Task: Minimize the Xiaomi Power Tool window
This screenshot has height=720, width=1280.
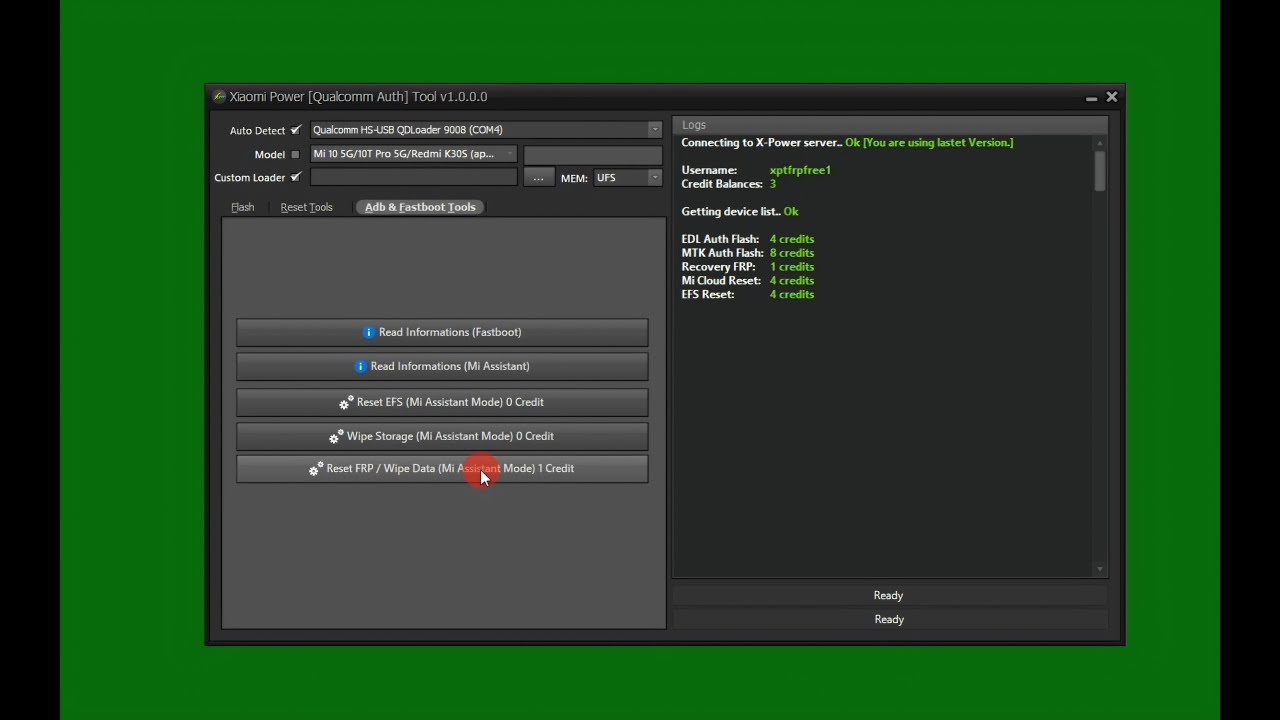Action: [1091, 98]
